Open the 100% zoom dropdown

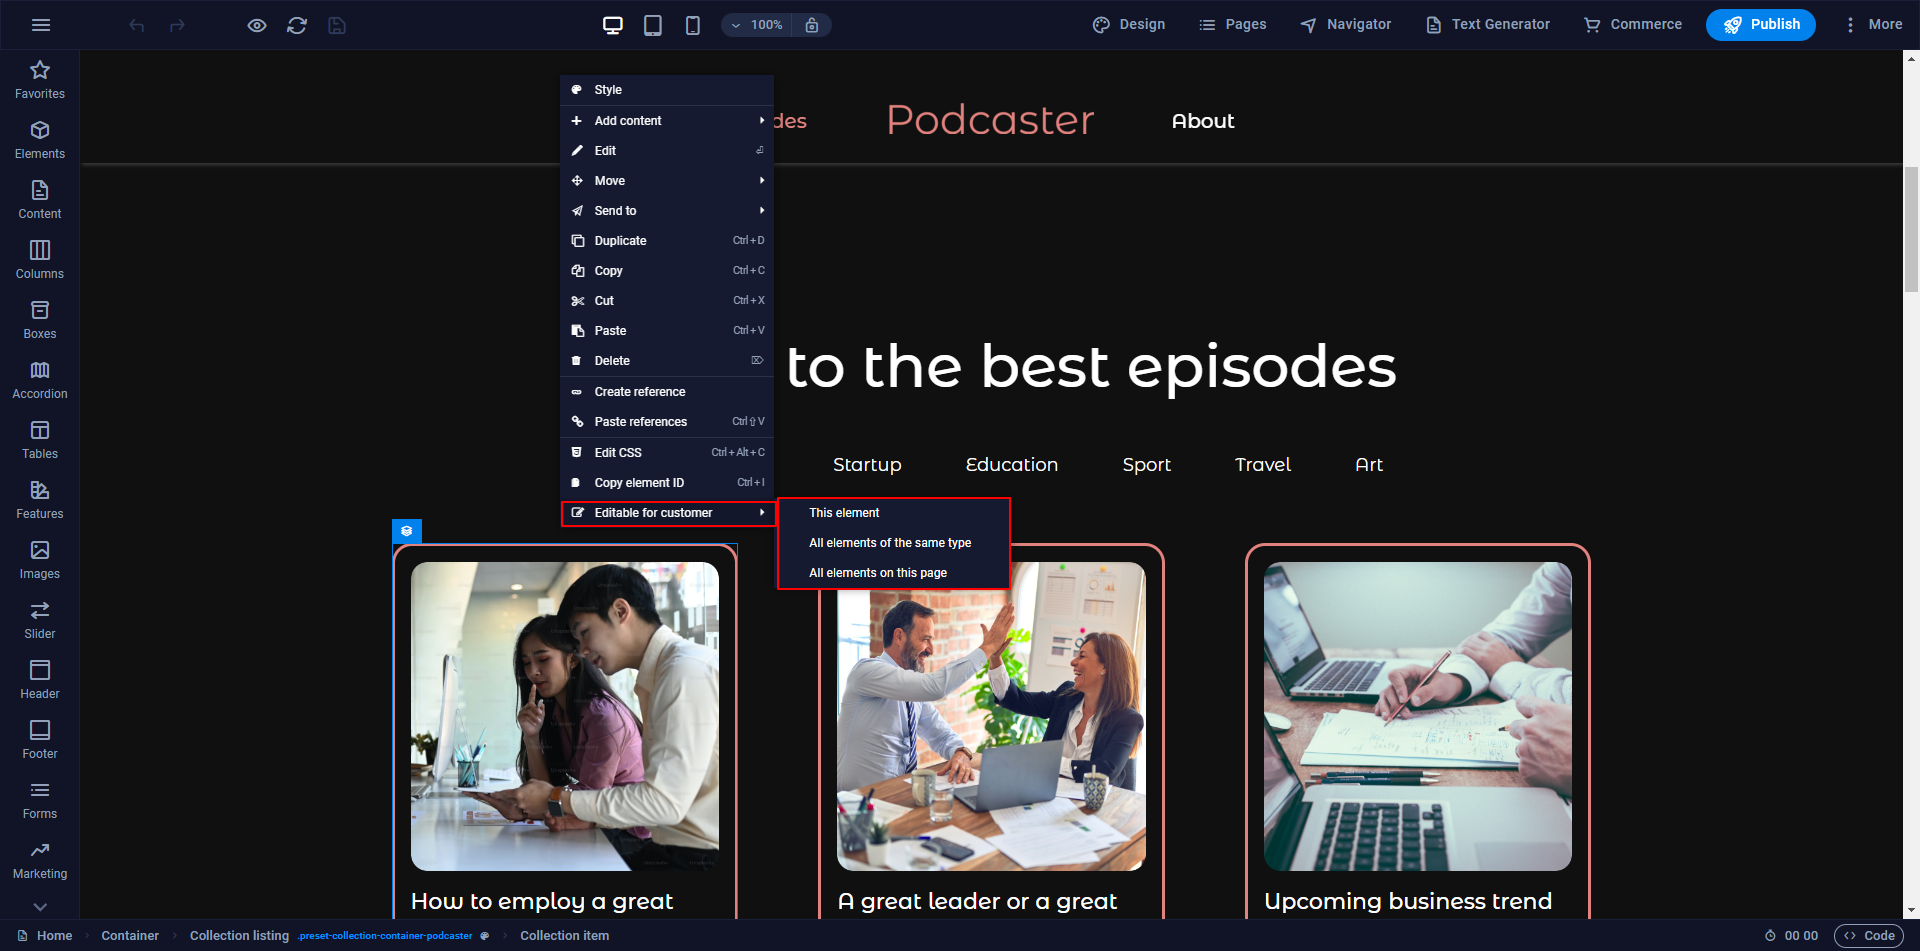click(757, 25)
